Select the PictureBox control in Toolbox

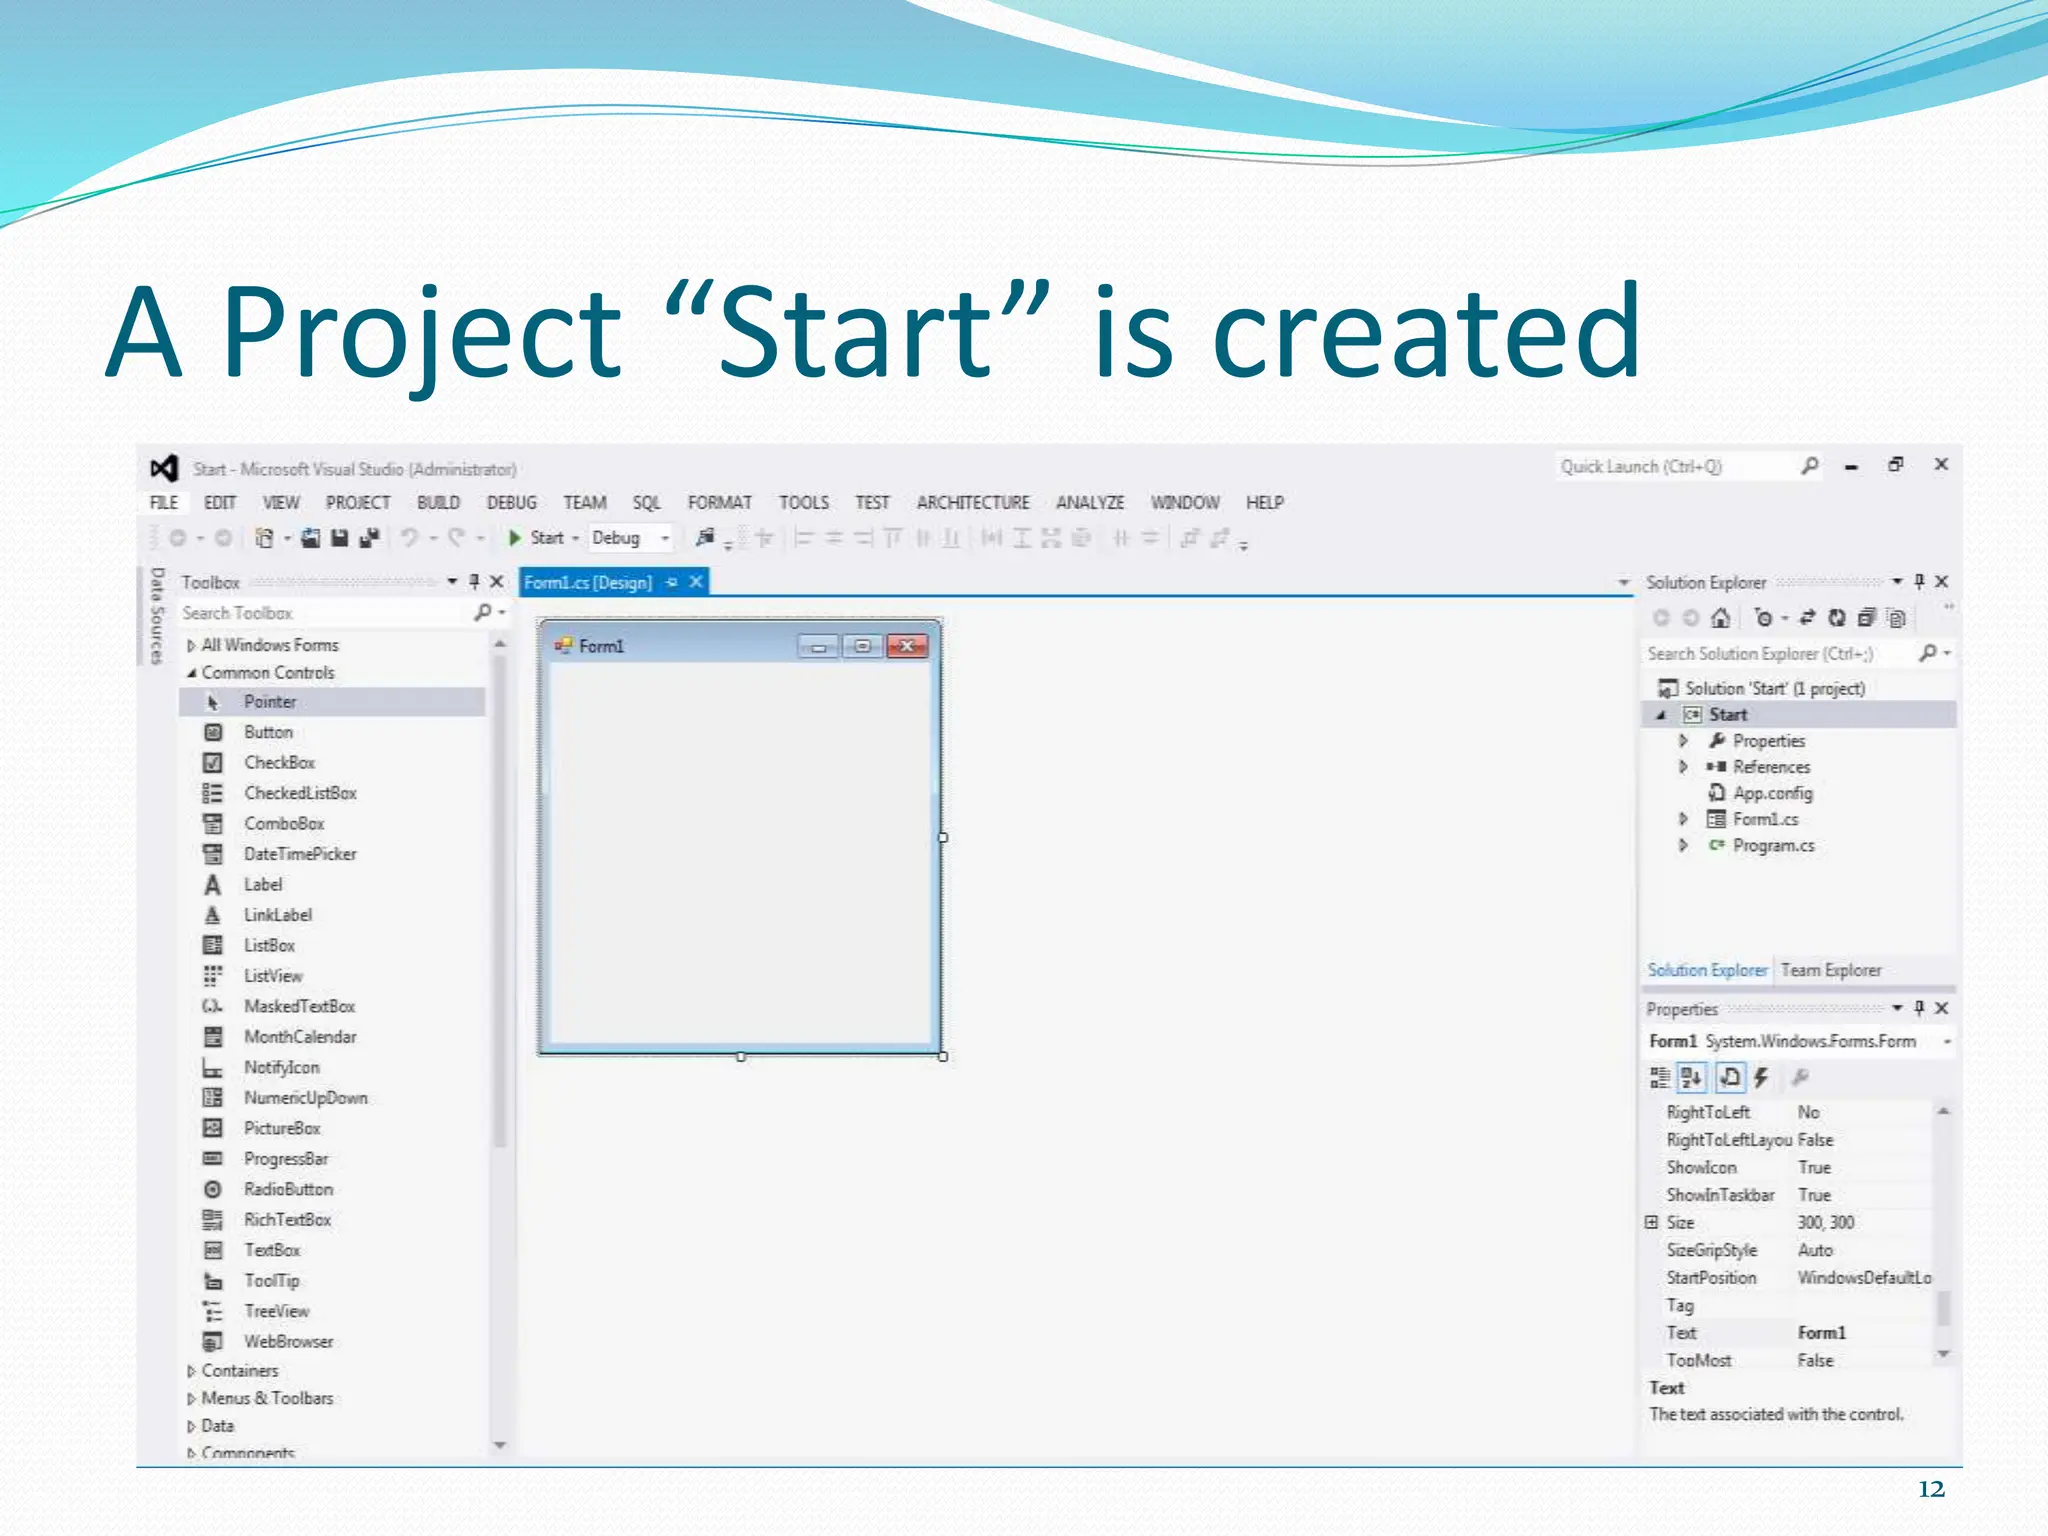click(282, 1128)
